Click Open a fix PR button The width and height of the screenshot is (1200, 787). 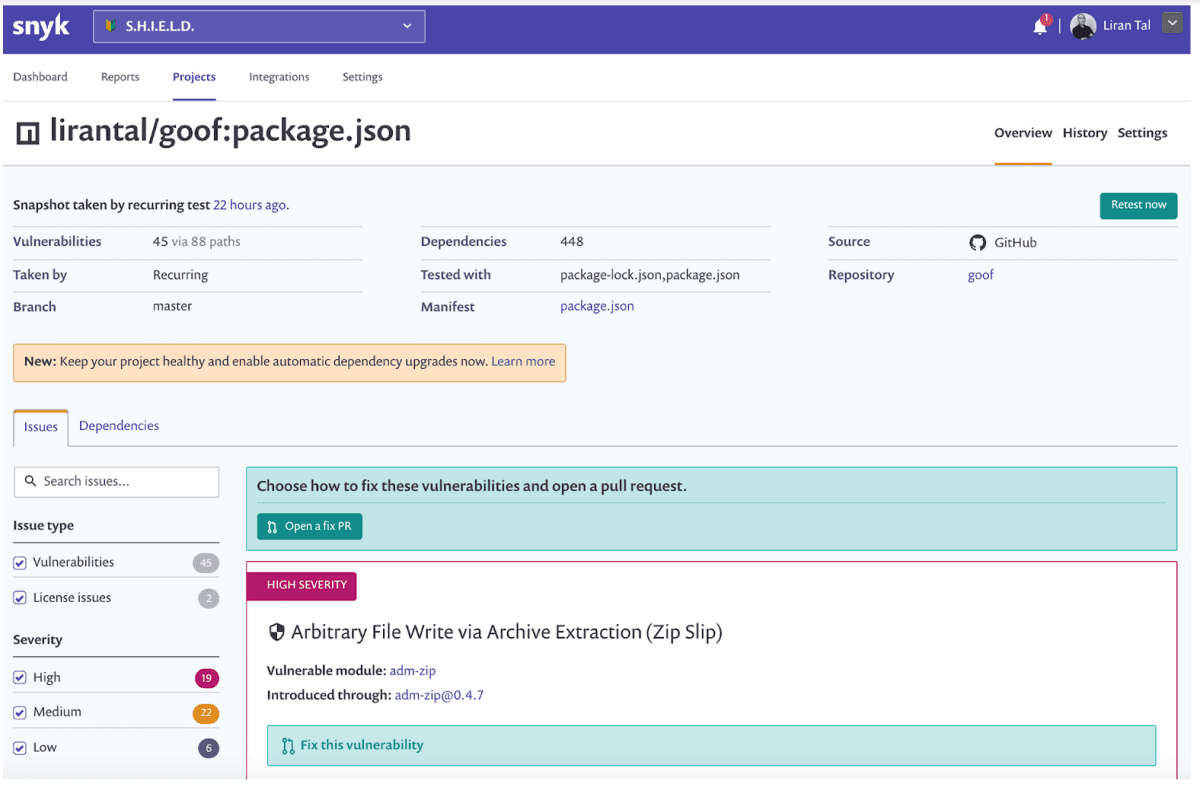pyautogui.click(x=309, y=526)
